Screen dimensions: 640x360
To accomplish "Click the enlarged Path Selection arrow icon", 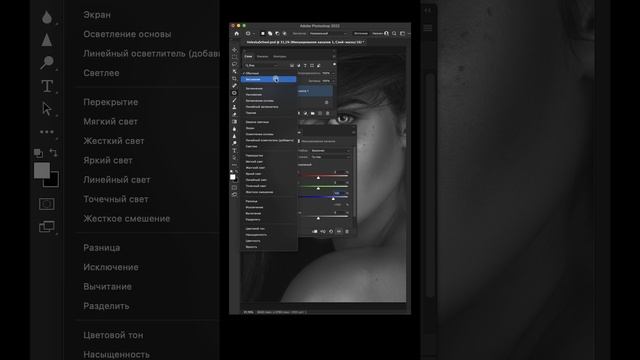I will point(47,109).
